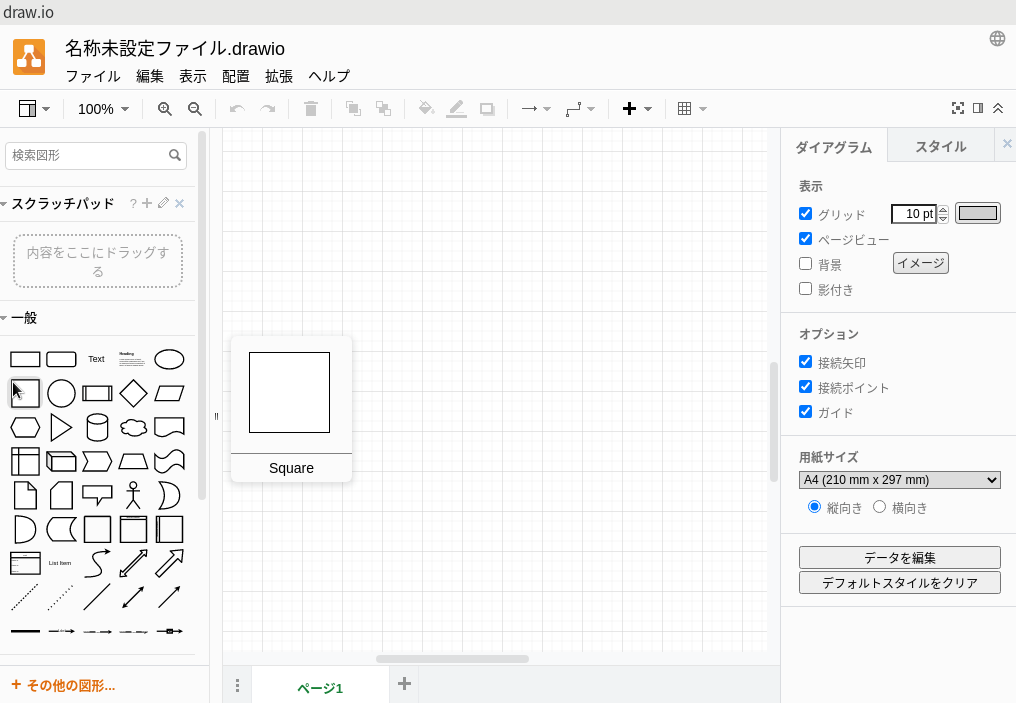1016x703 pixels.
Task: Open the ヘルプ menu
Action: coord(329,76)
